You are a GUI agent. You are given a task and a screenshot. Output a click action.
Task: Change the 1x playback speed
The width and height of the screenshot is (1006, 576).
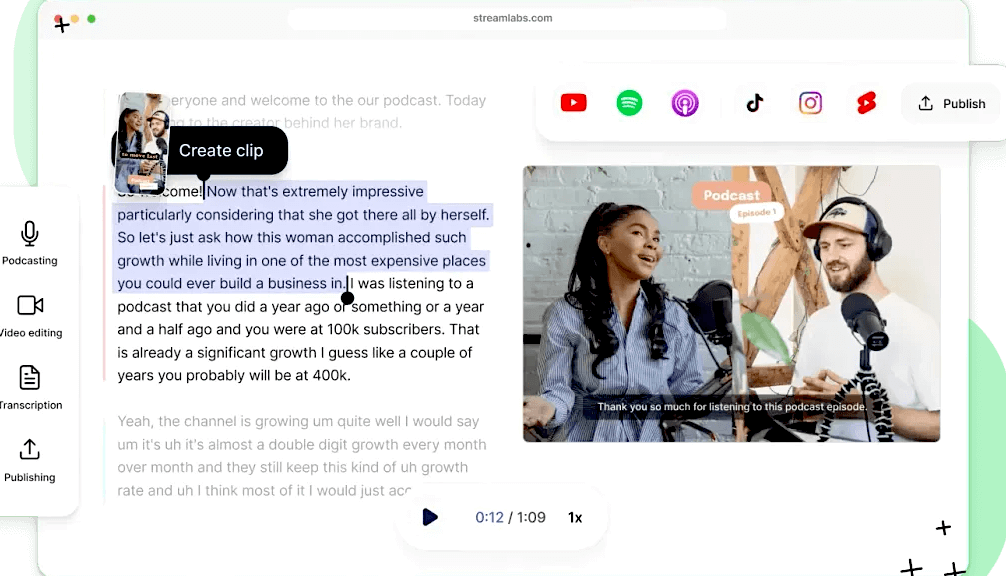[575, 517]
